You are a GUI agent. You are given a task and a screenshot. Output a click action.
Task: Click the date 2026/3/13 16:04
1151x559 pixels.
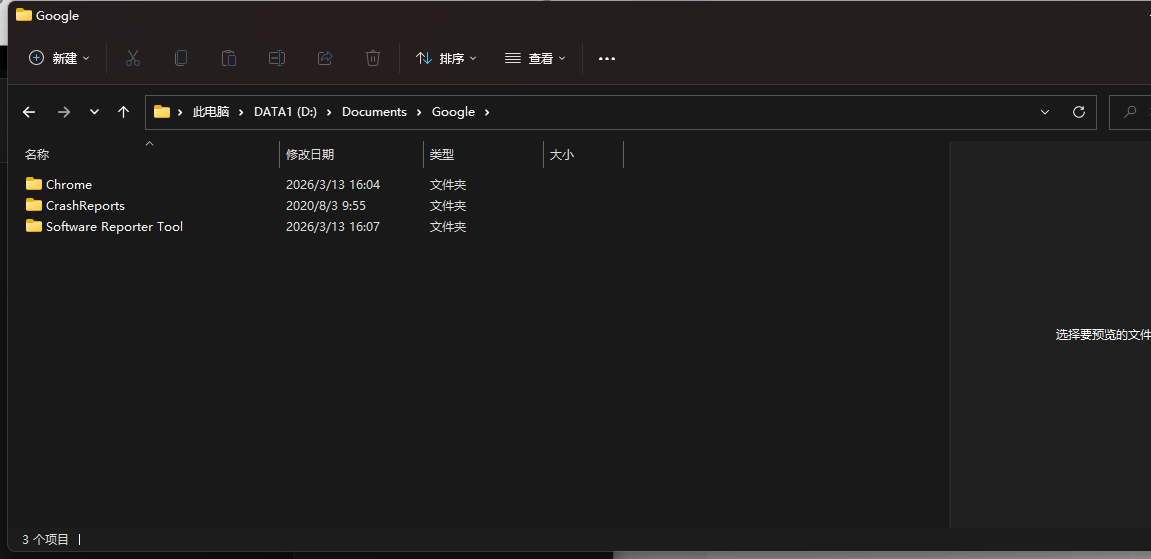(x=333, y=184)
